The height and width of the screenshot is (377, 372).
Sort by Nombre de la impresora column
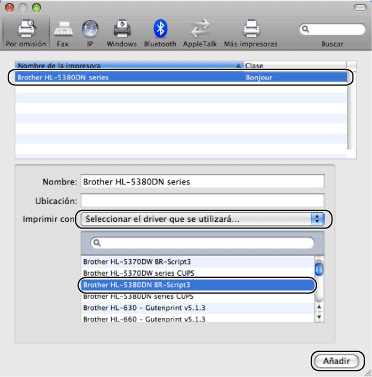pos(129,65)
